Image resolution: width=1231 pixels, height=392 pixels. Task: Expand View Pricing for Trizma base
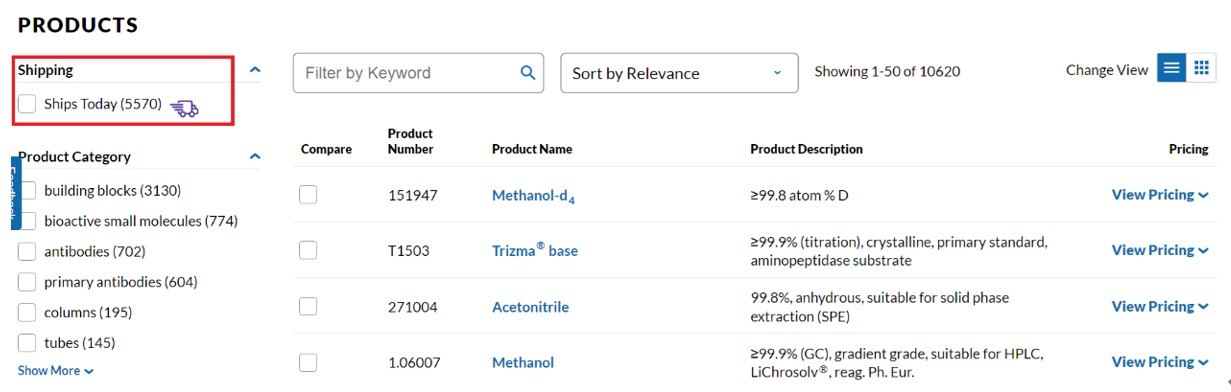[x=1160, y=250]
